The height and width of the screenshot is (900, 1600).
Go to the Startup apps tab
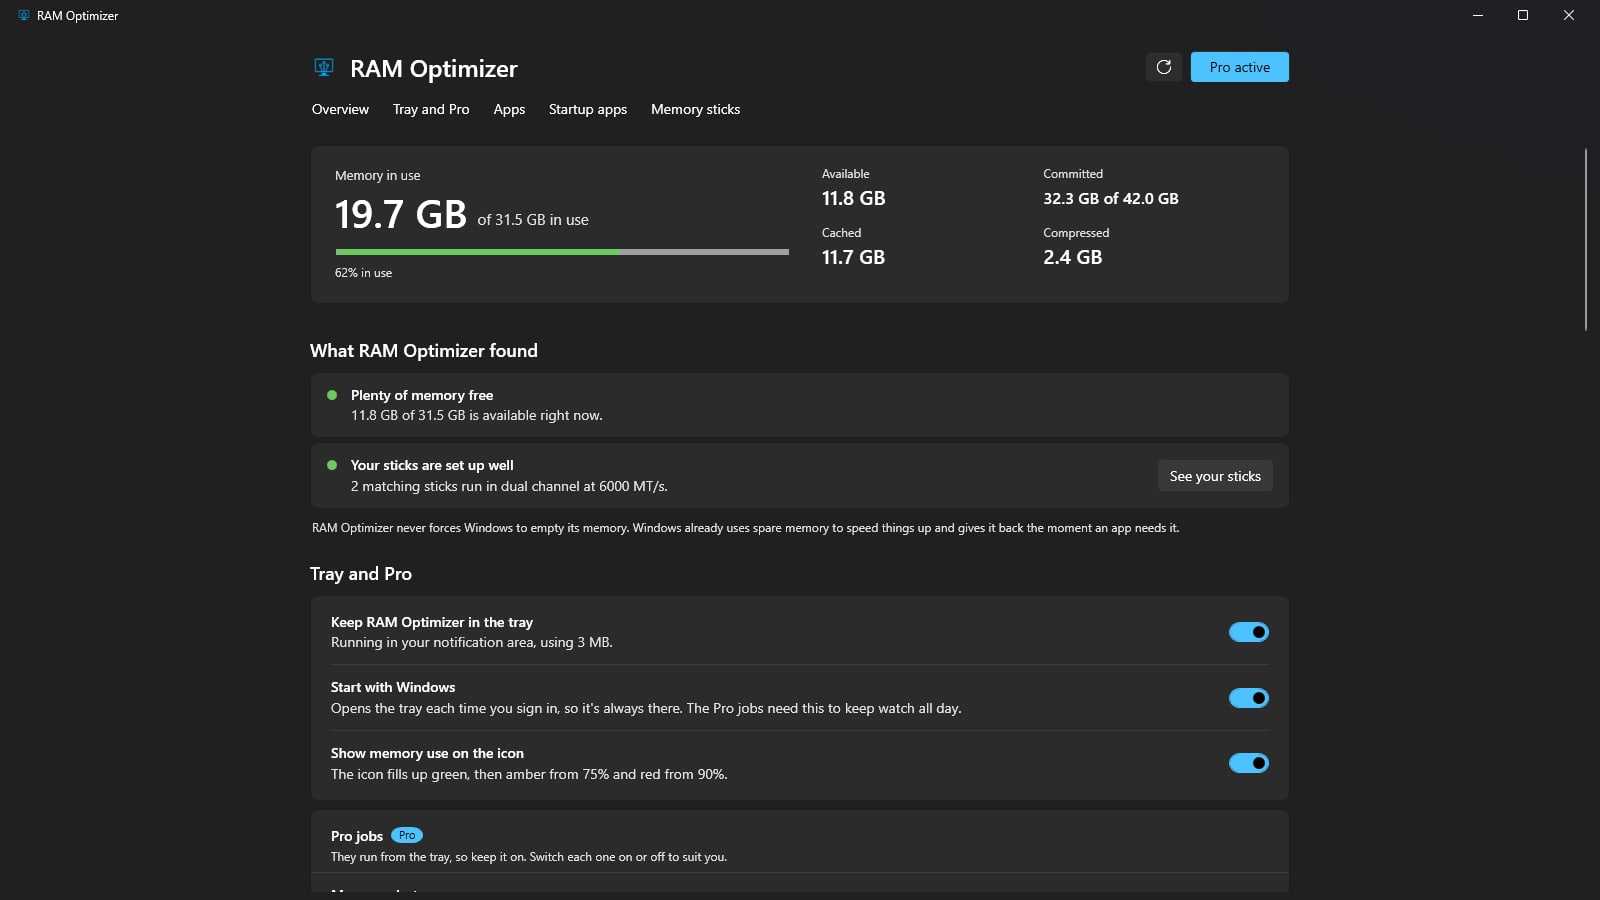[588, 109]
